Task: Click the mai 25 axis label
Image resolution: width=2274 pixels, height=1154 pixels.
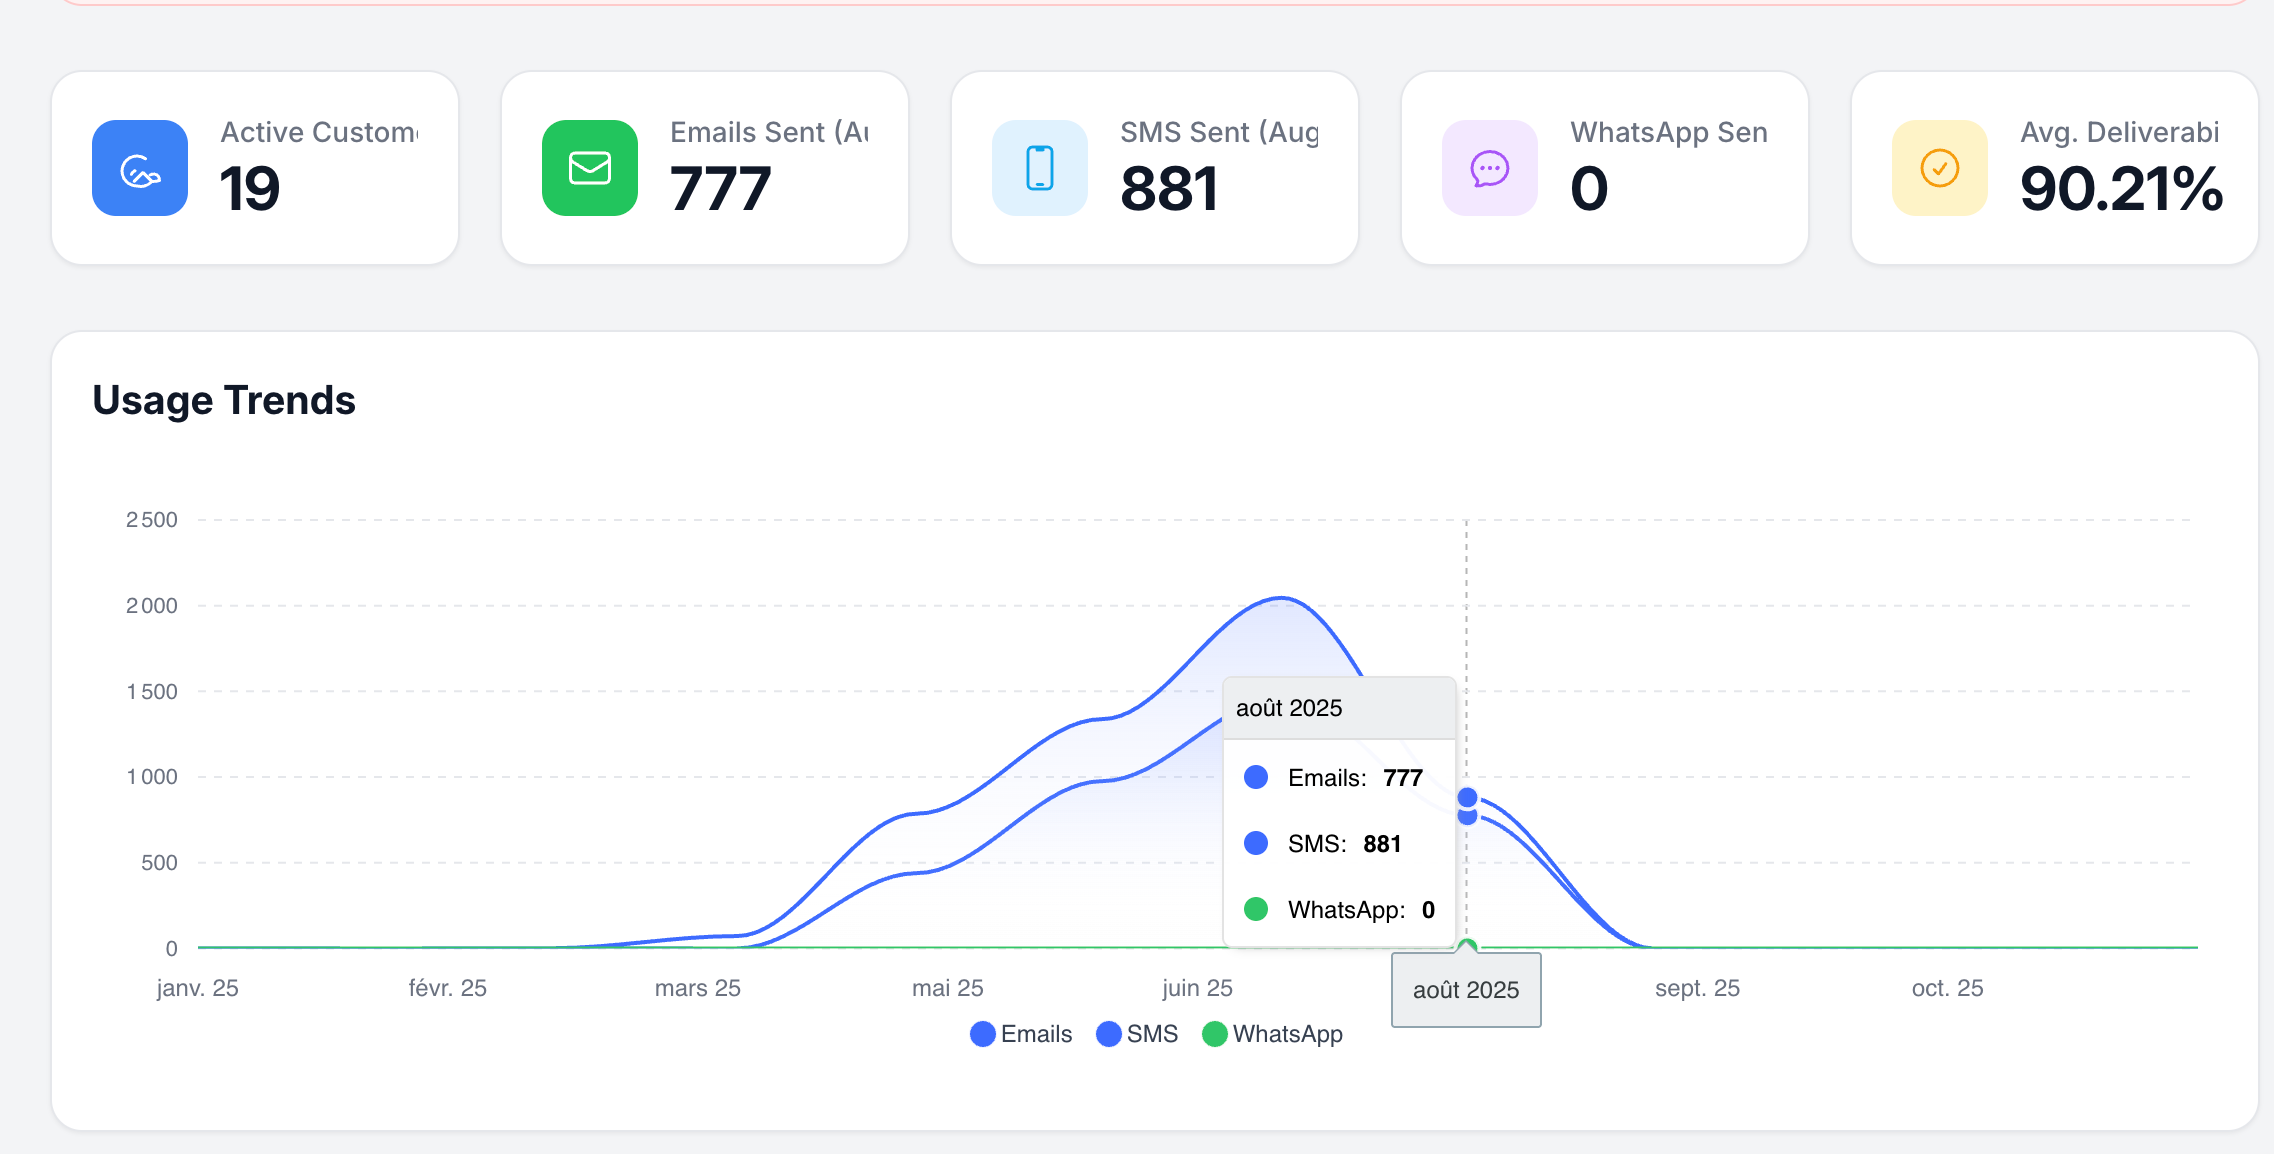Action: tap(947, 988)
